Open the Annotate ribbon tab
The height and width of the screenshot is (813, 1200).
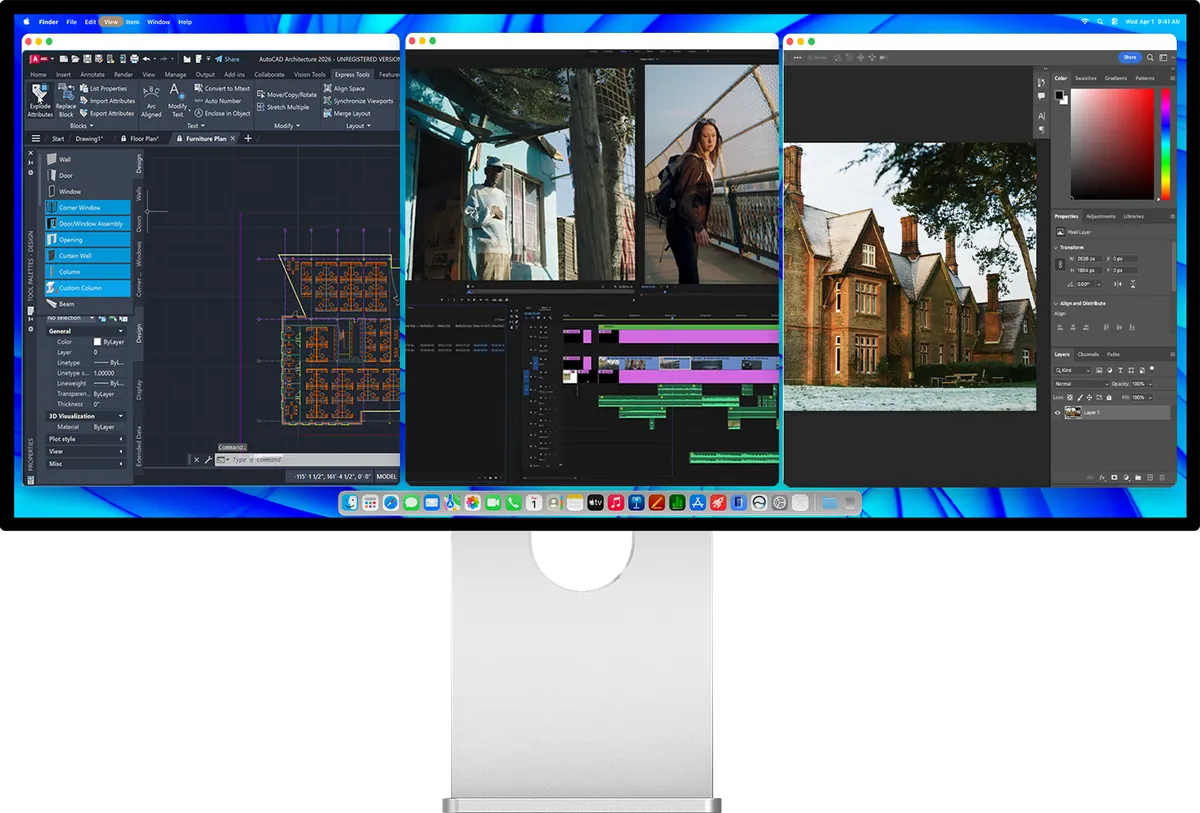(x=92, y=74)
